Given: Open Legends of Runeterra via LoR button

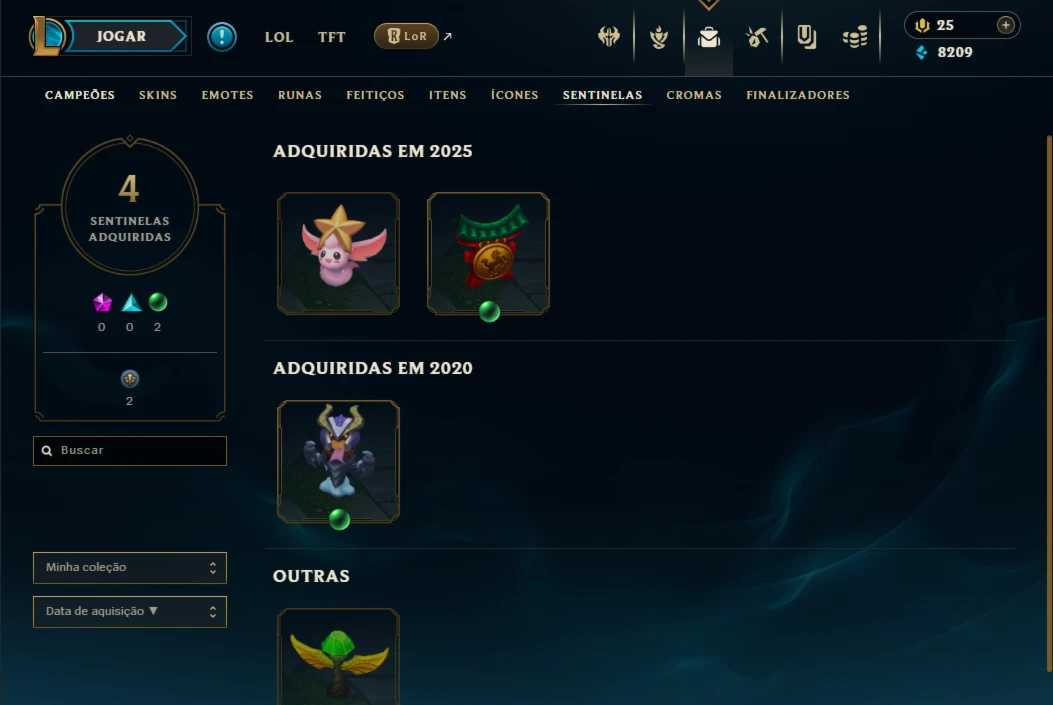Looking at the screenshot, I should [406, 36].
